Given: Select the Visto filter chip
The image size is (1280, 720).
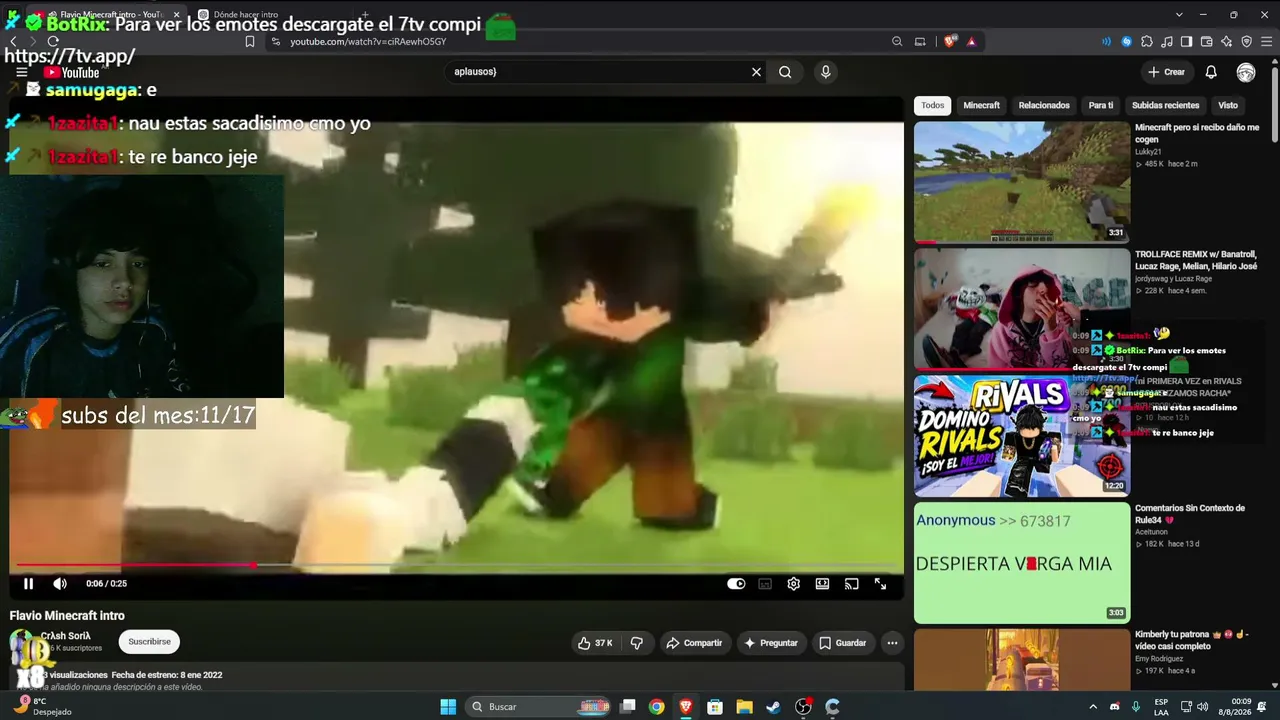Looking at the screenshot, I should pos(1228,105).
